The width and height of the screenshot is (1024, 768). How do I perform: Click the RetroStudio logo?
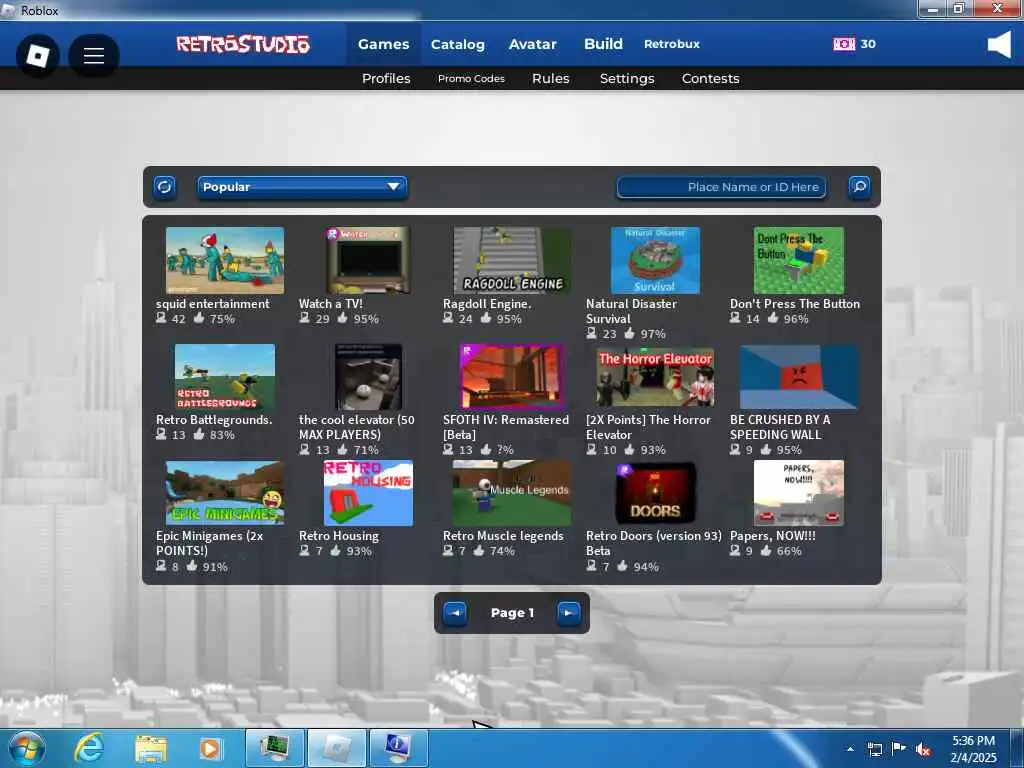point(243,44)
